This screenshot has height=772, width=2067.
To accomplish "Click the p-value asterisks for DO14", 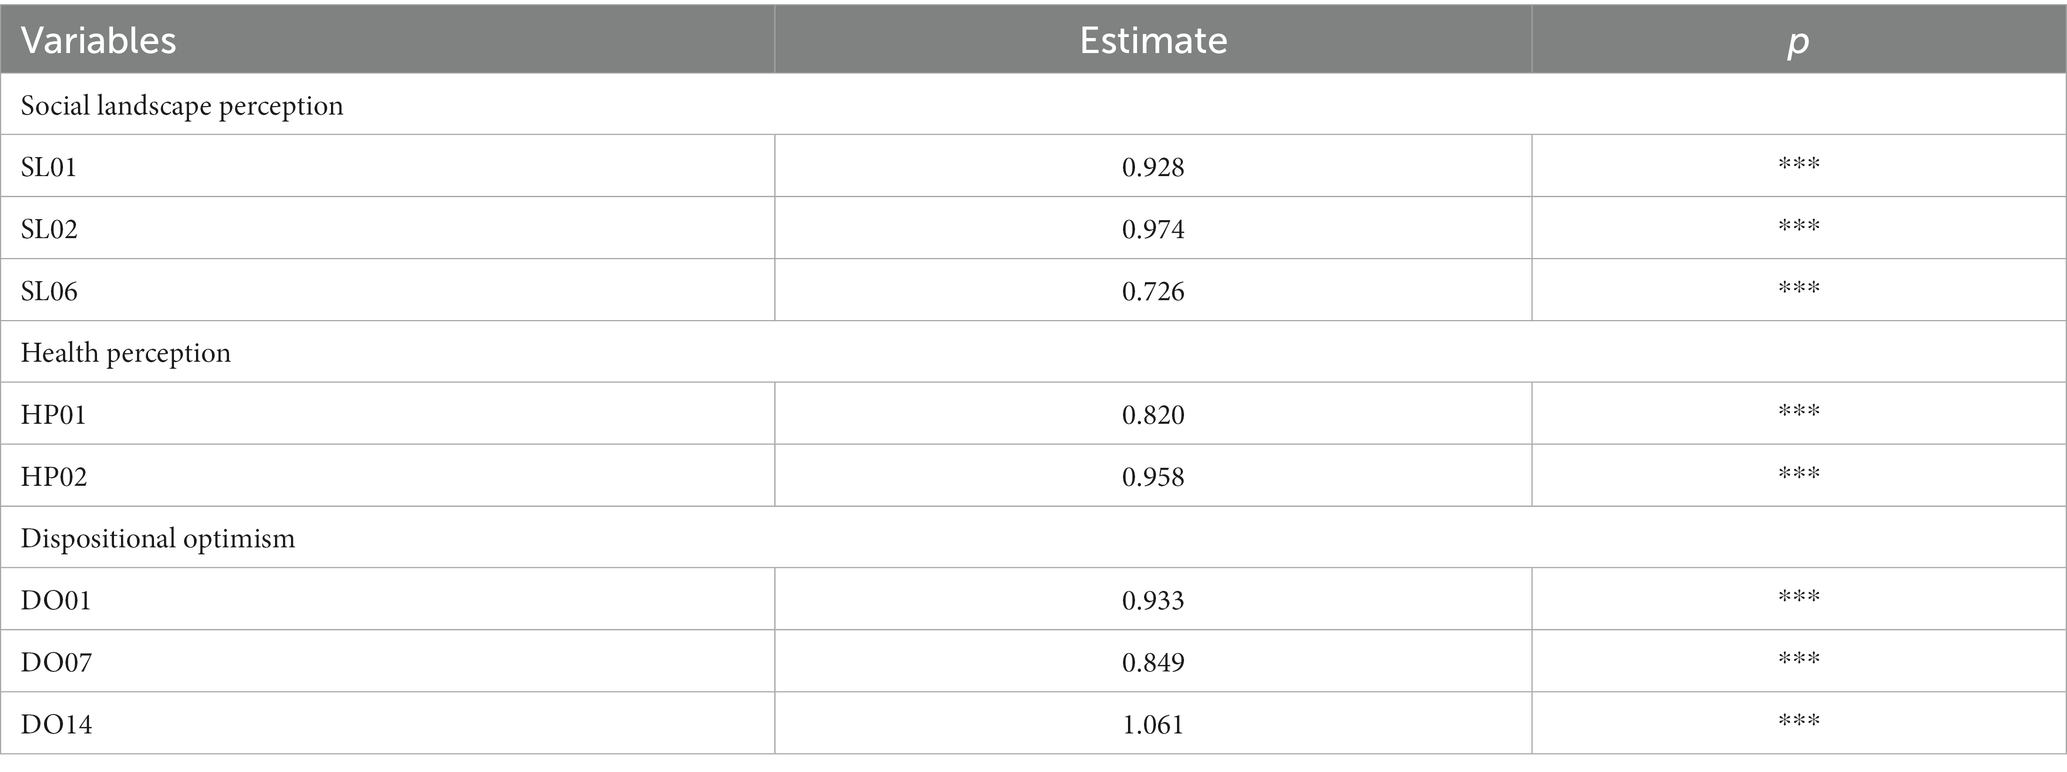I will (x=1799, y=719).
